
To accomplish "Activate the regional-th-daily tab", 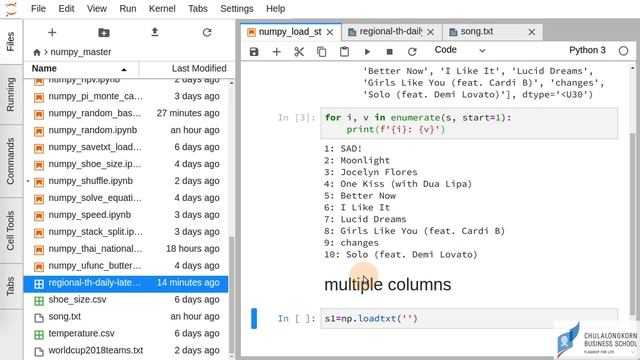I will pyautogui.click(x=390, y=32).
